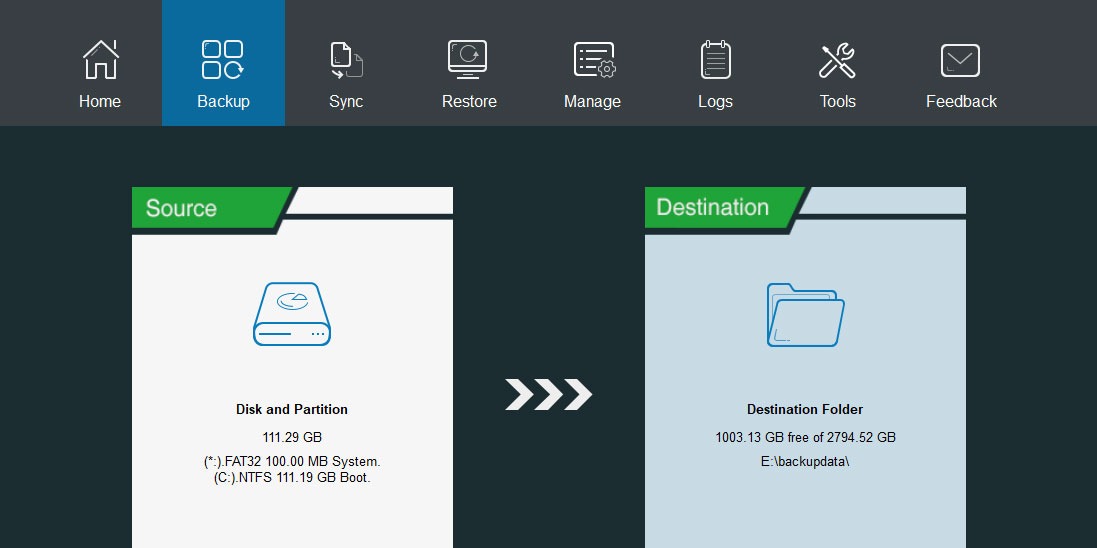Select the FAT32 100.00 MB System partition line
Screen dimensions: 1097x548
(292, 462)
